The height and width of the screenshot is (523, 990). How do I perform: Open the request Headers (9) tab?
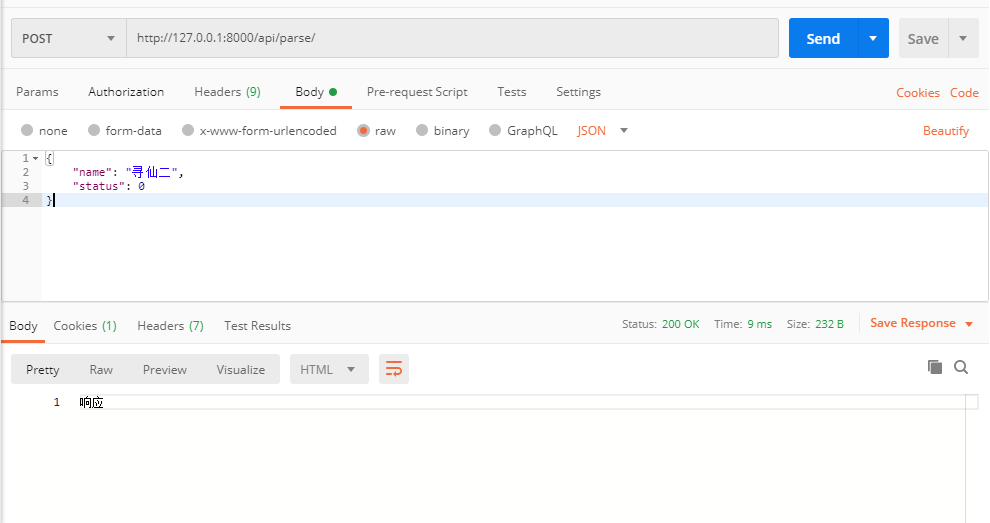click(227, 92)
